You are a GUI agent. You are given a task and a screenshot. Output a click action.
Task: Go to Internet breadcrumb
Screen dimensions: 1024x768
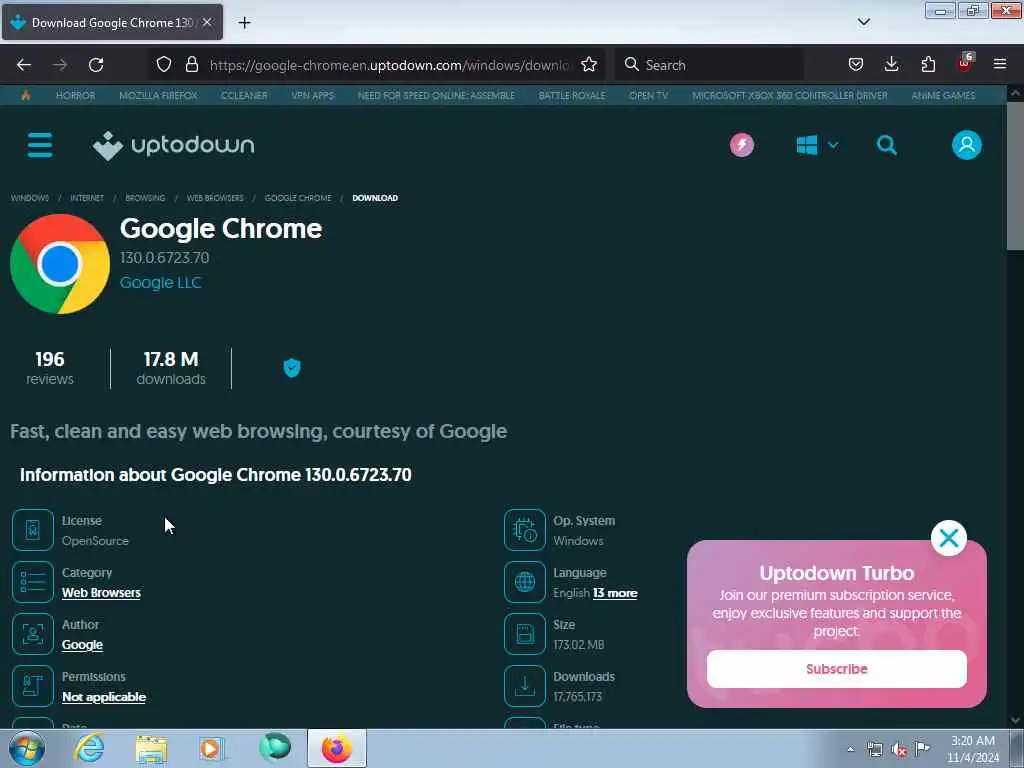click(87, 198)
